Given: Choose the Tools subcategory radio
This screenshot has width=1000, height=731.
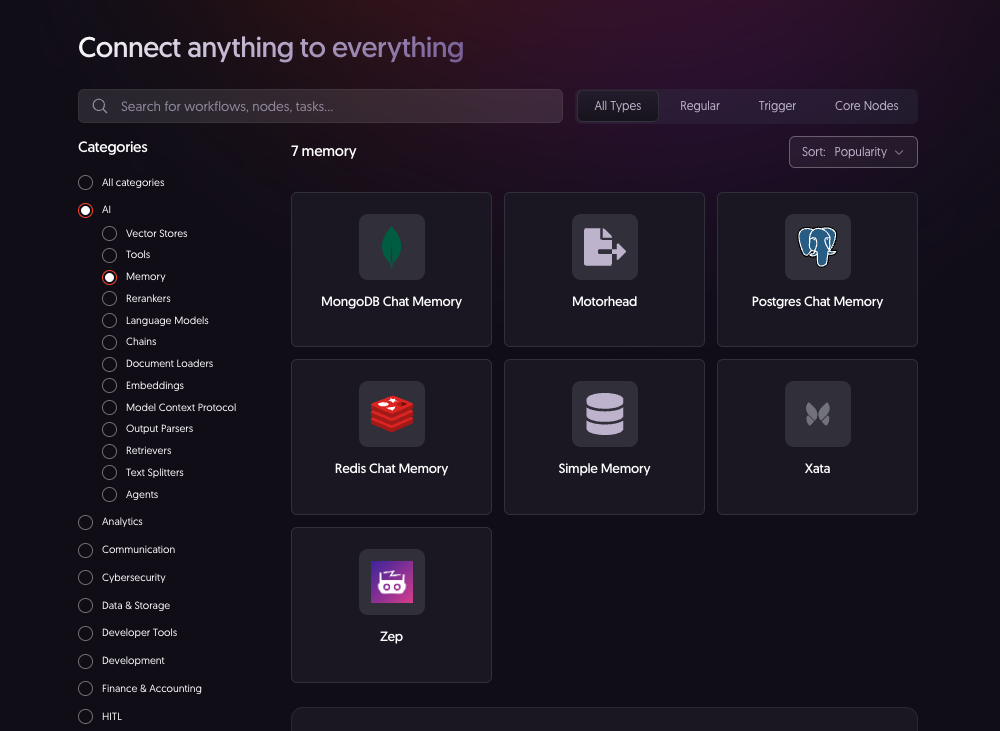Looking at the screenshot, I should 110,255.
